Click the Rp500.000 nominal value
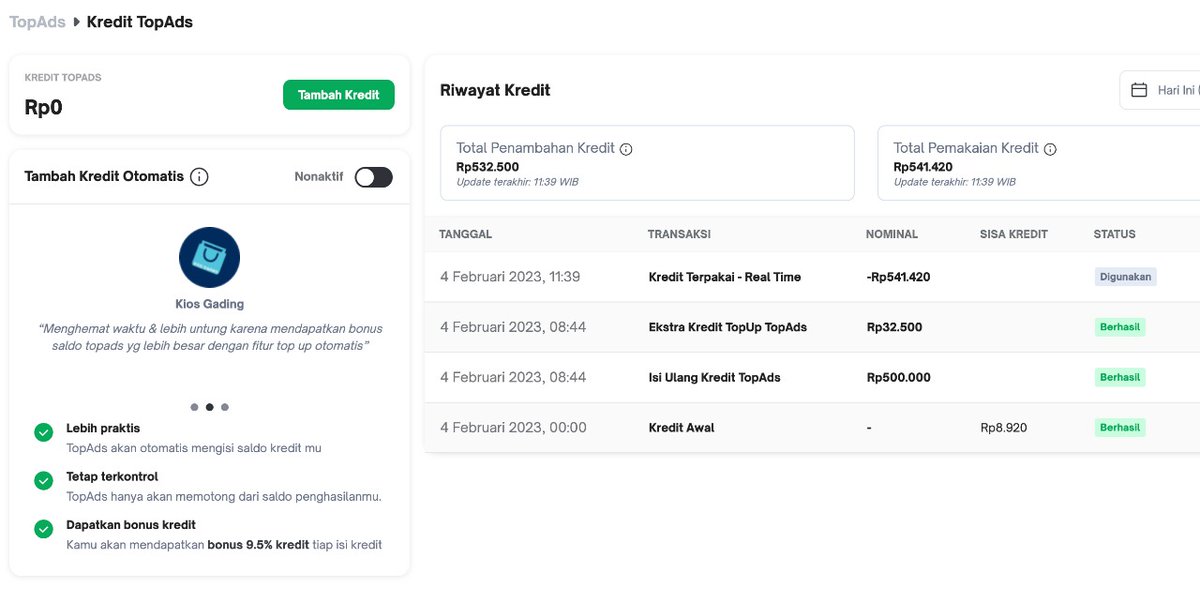Screen dimensions: 1200x603 (x=899, y=377)
